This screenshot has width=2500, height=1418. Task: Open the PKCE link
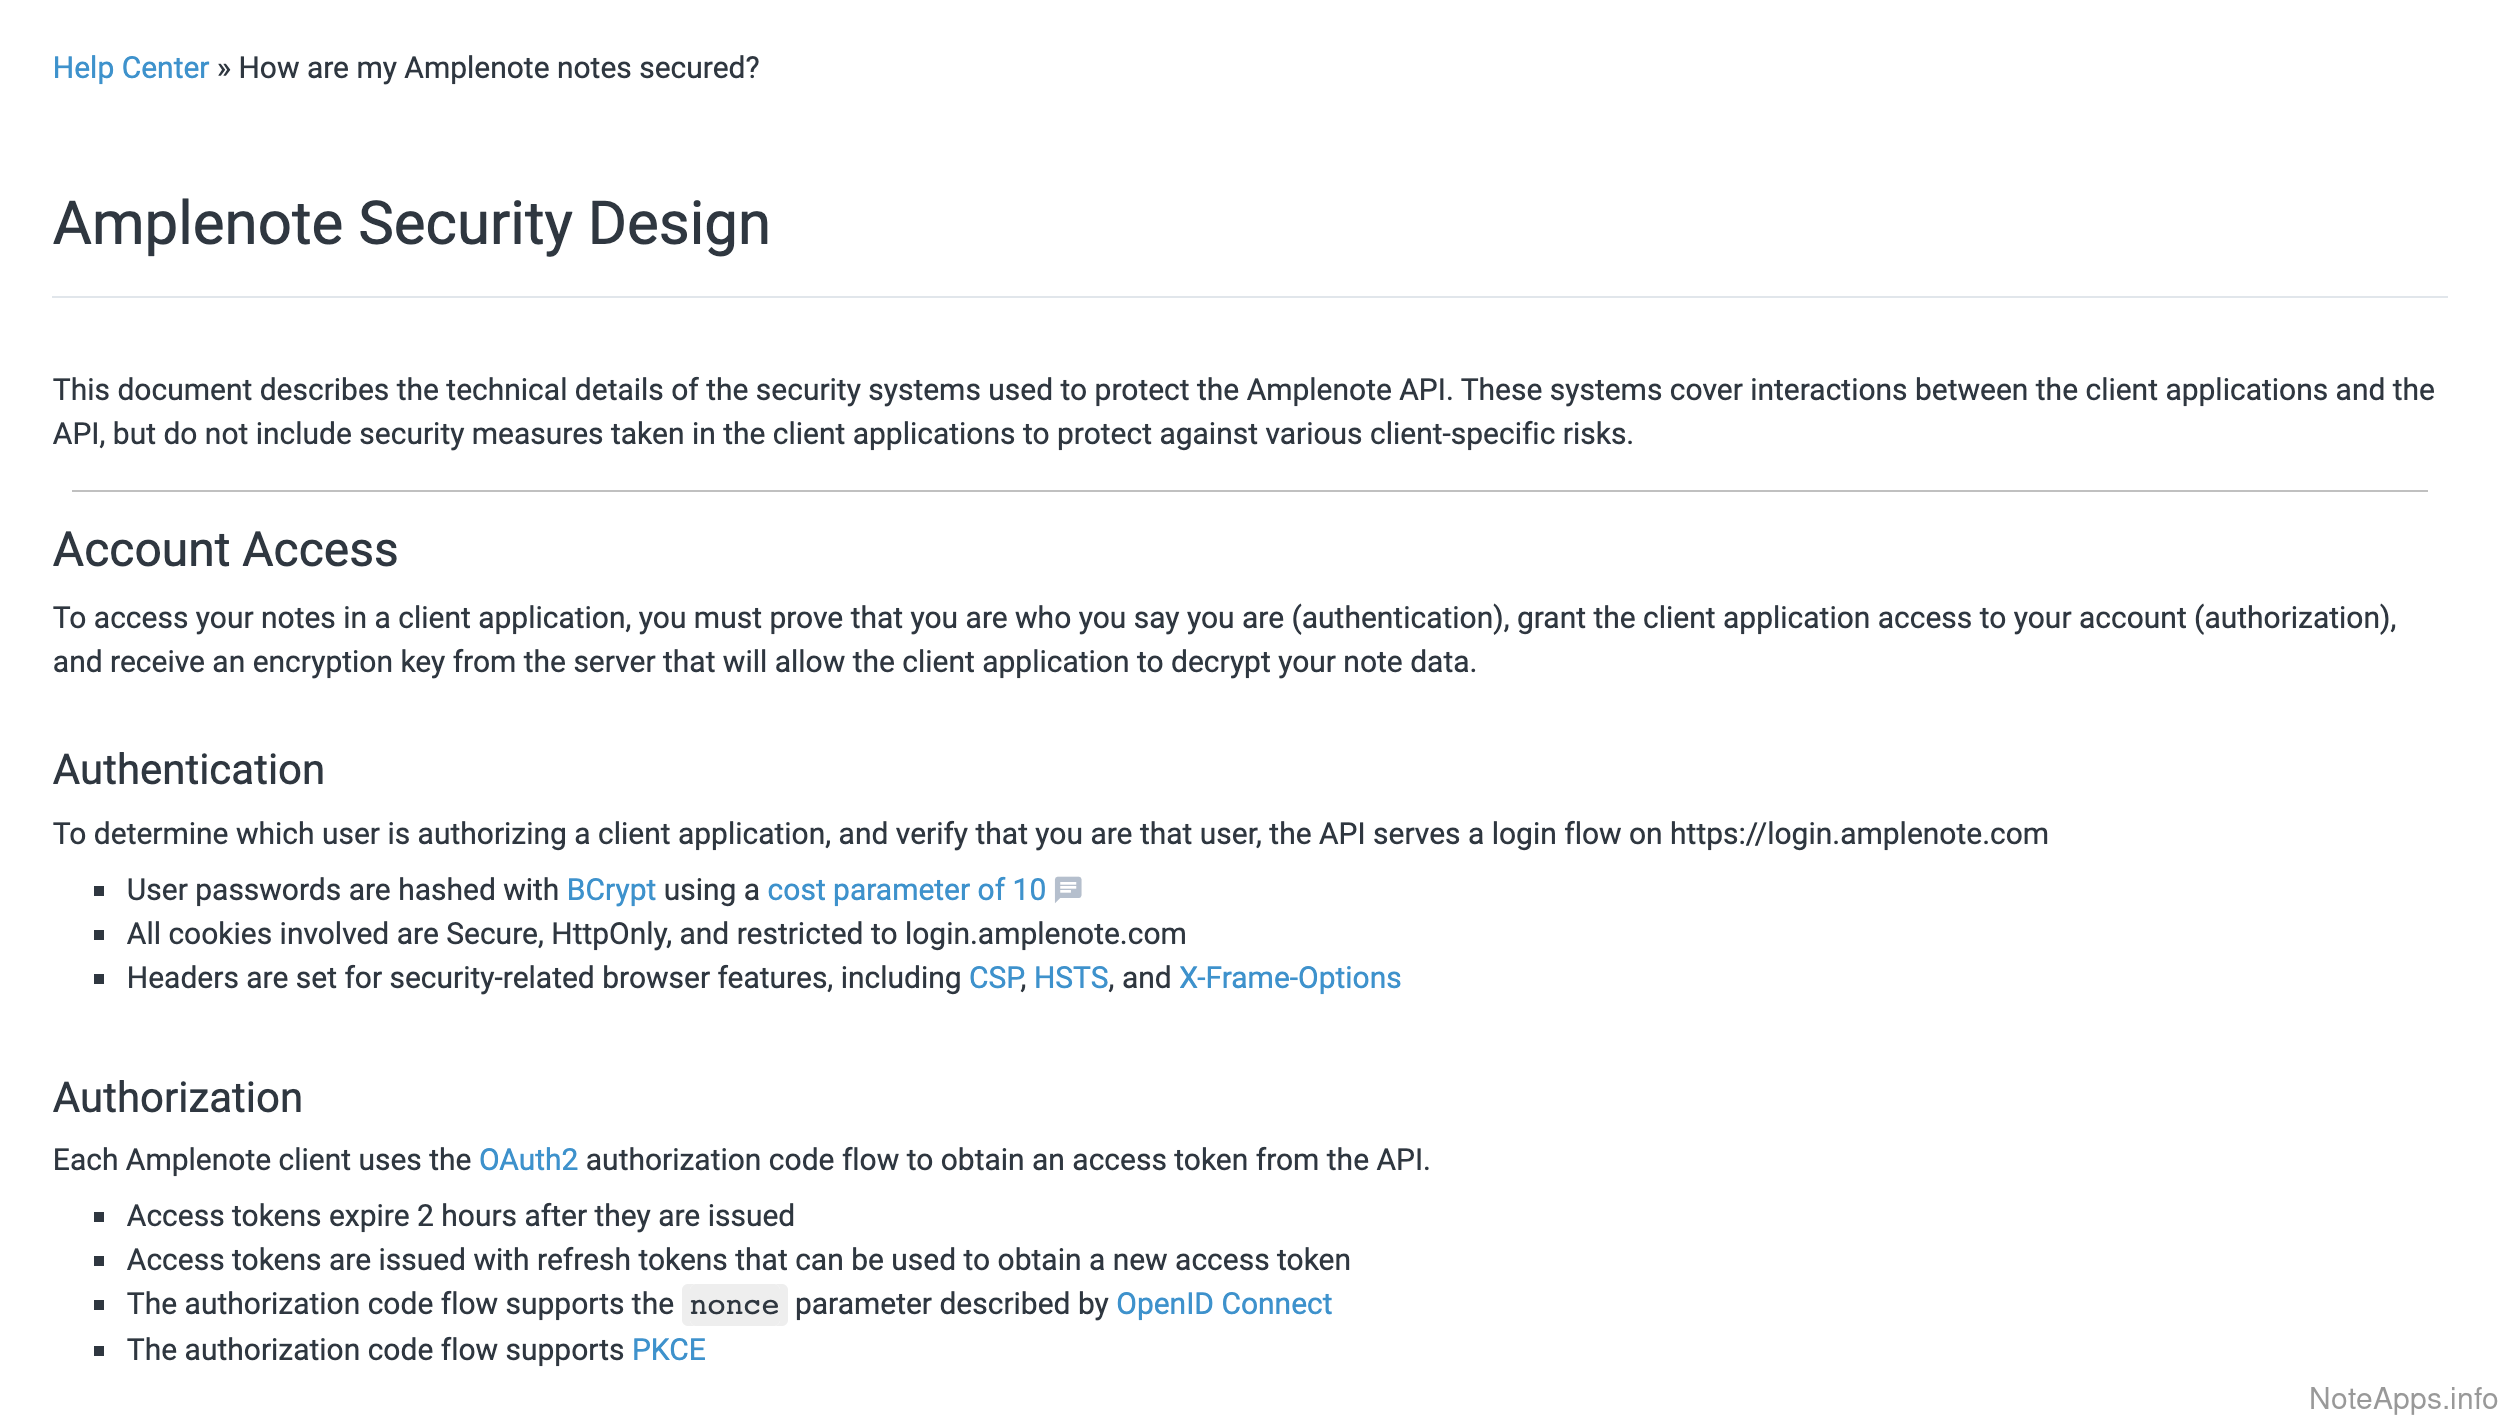(x=668, y=1350)
